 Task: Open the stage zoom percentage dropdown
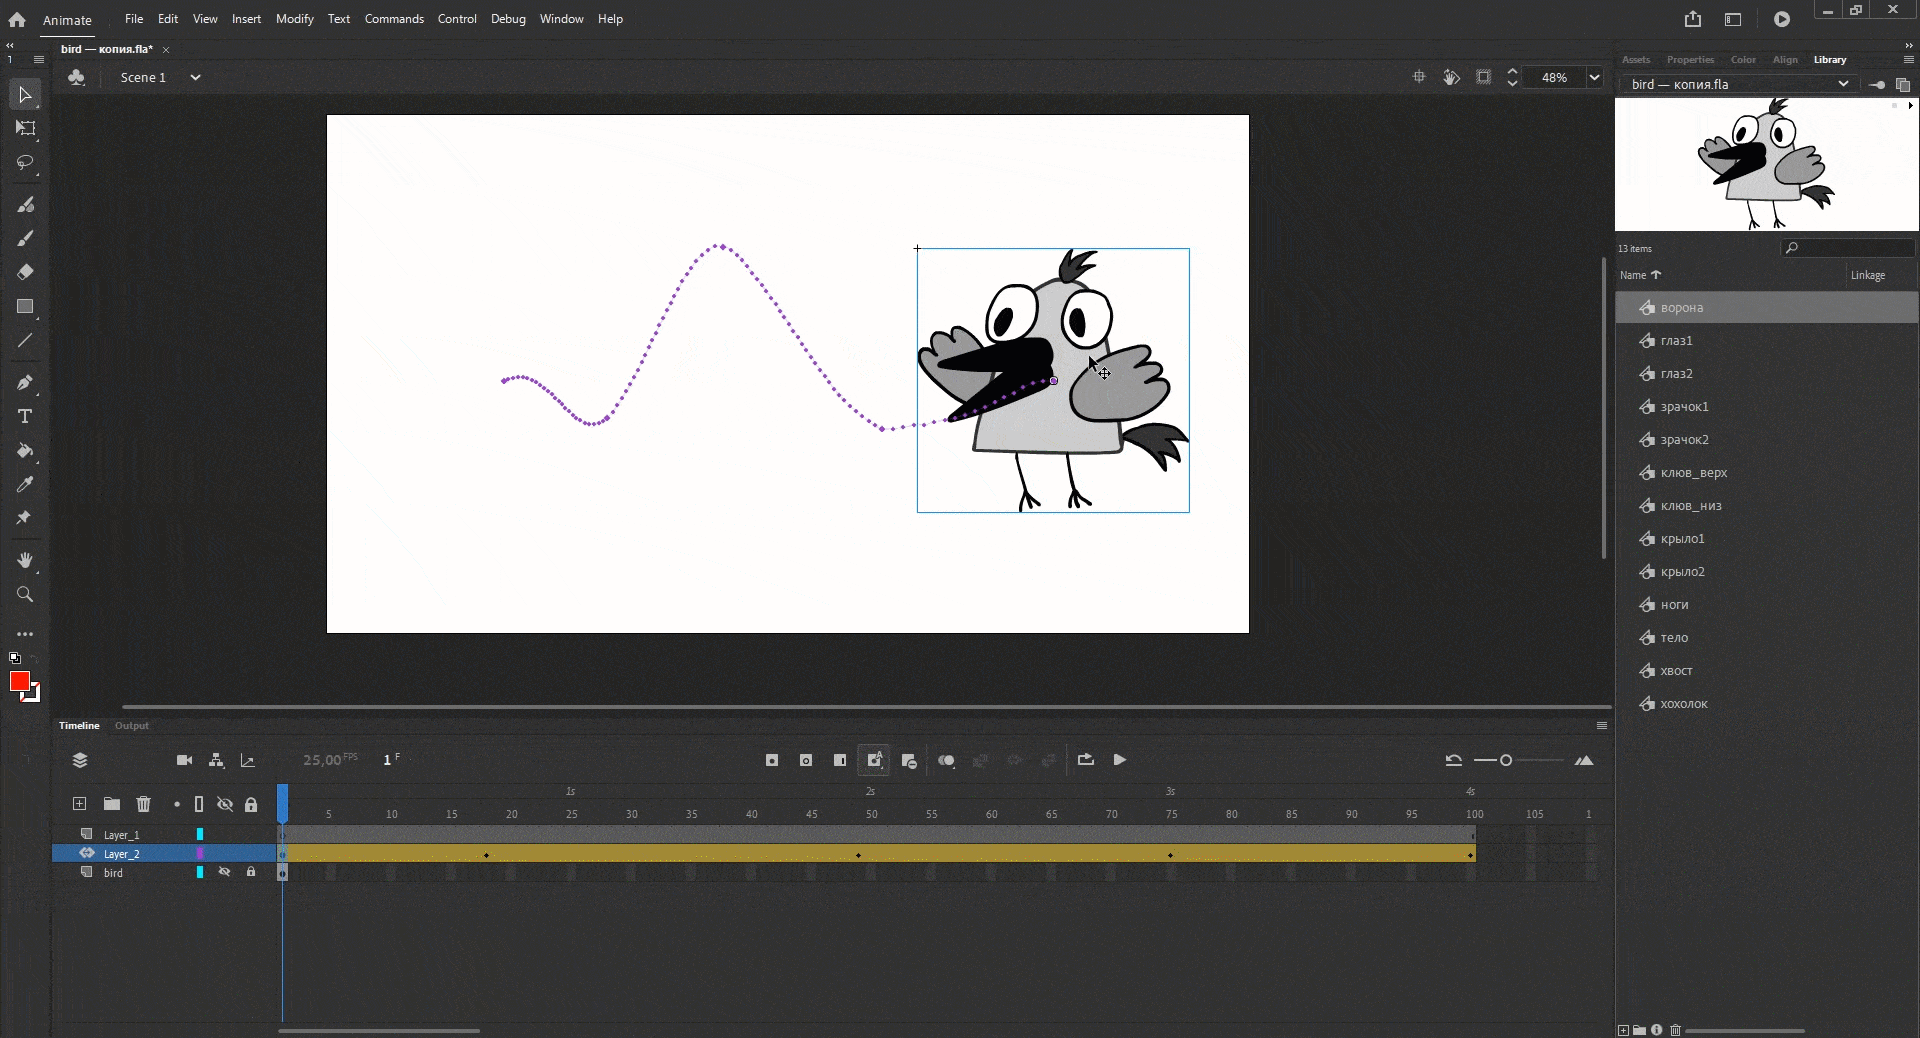(1594, 77)
